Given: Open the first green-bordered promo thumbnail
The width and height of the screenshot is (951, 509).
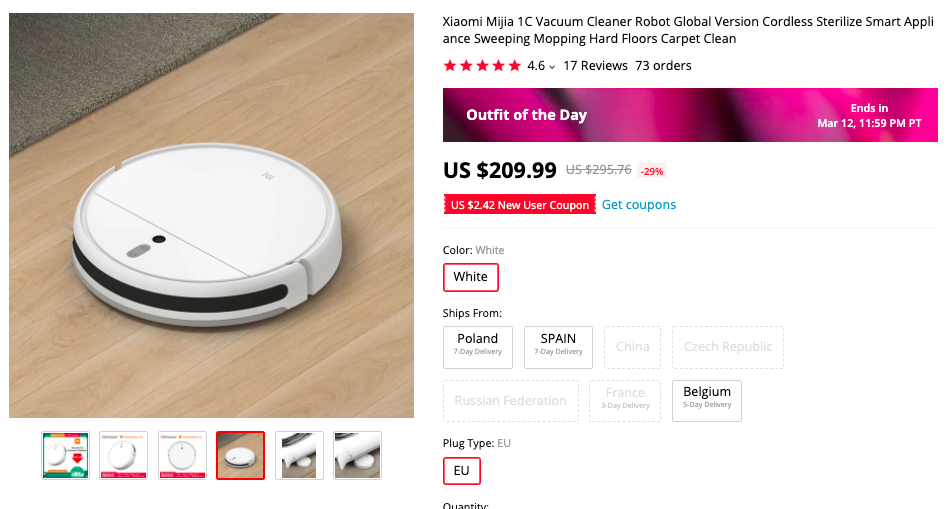Looking at the screenshot, I should 66,456.
